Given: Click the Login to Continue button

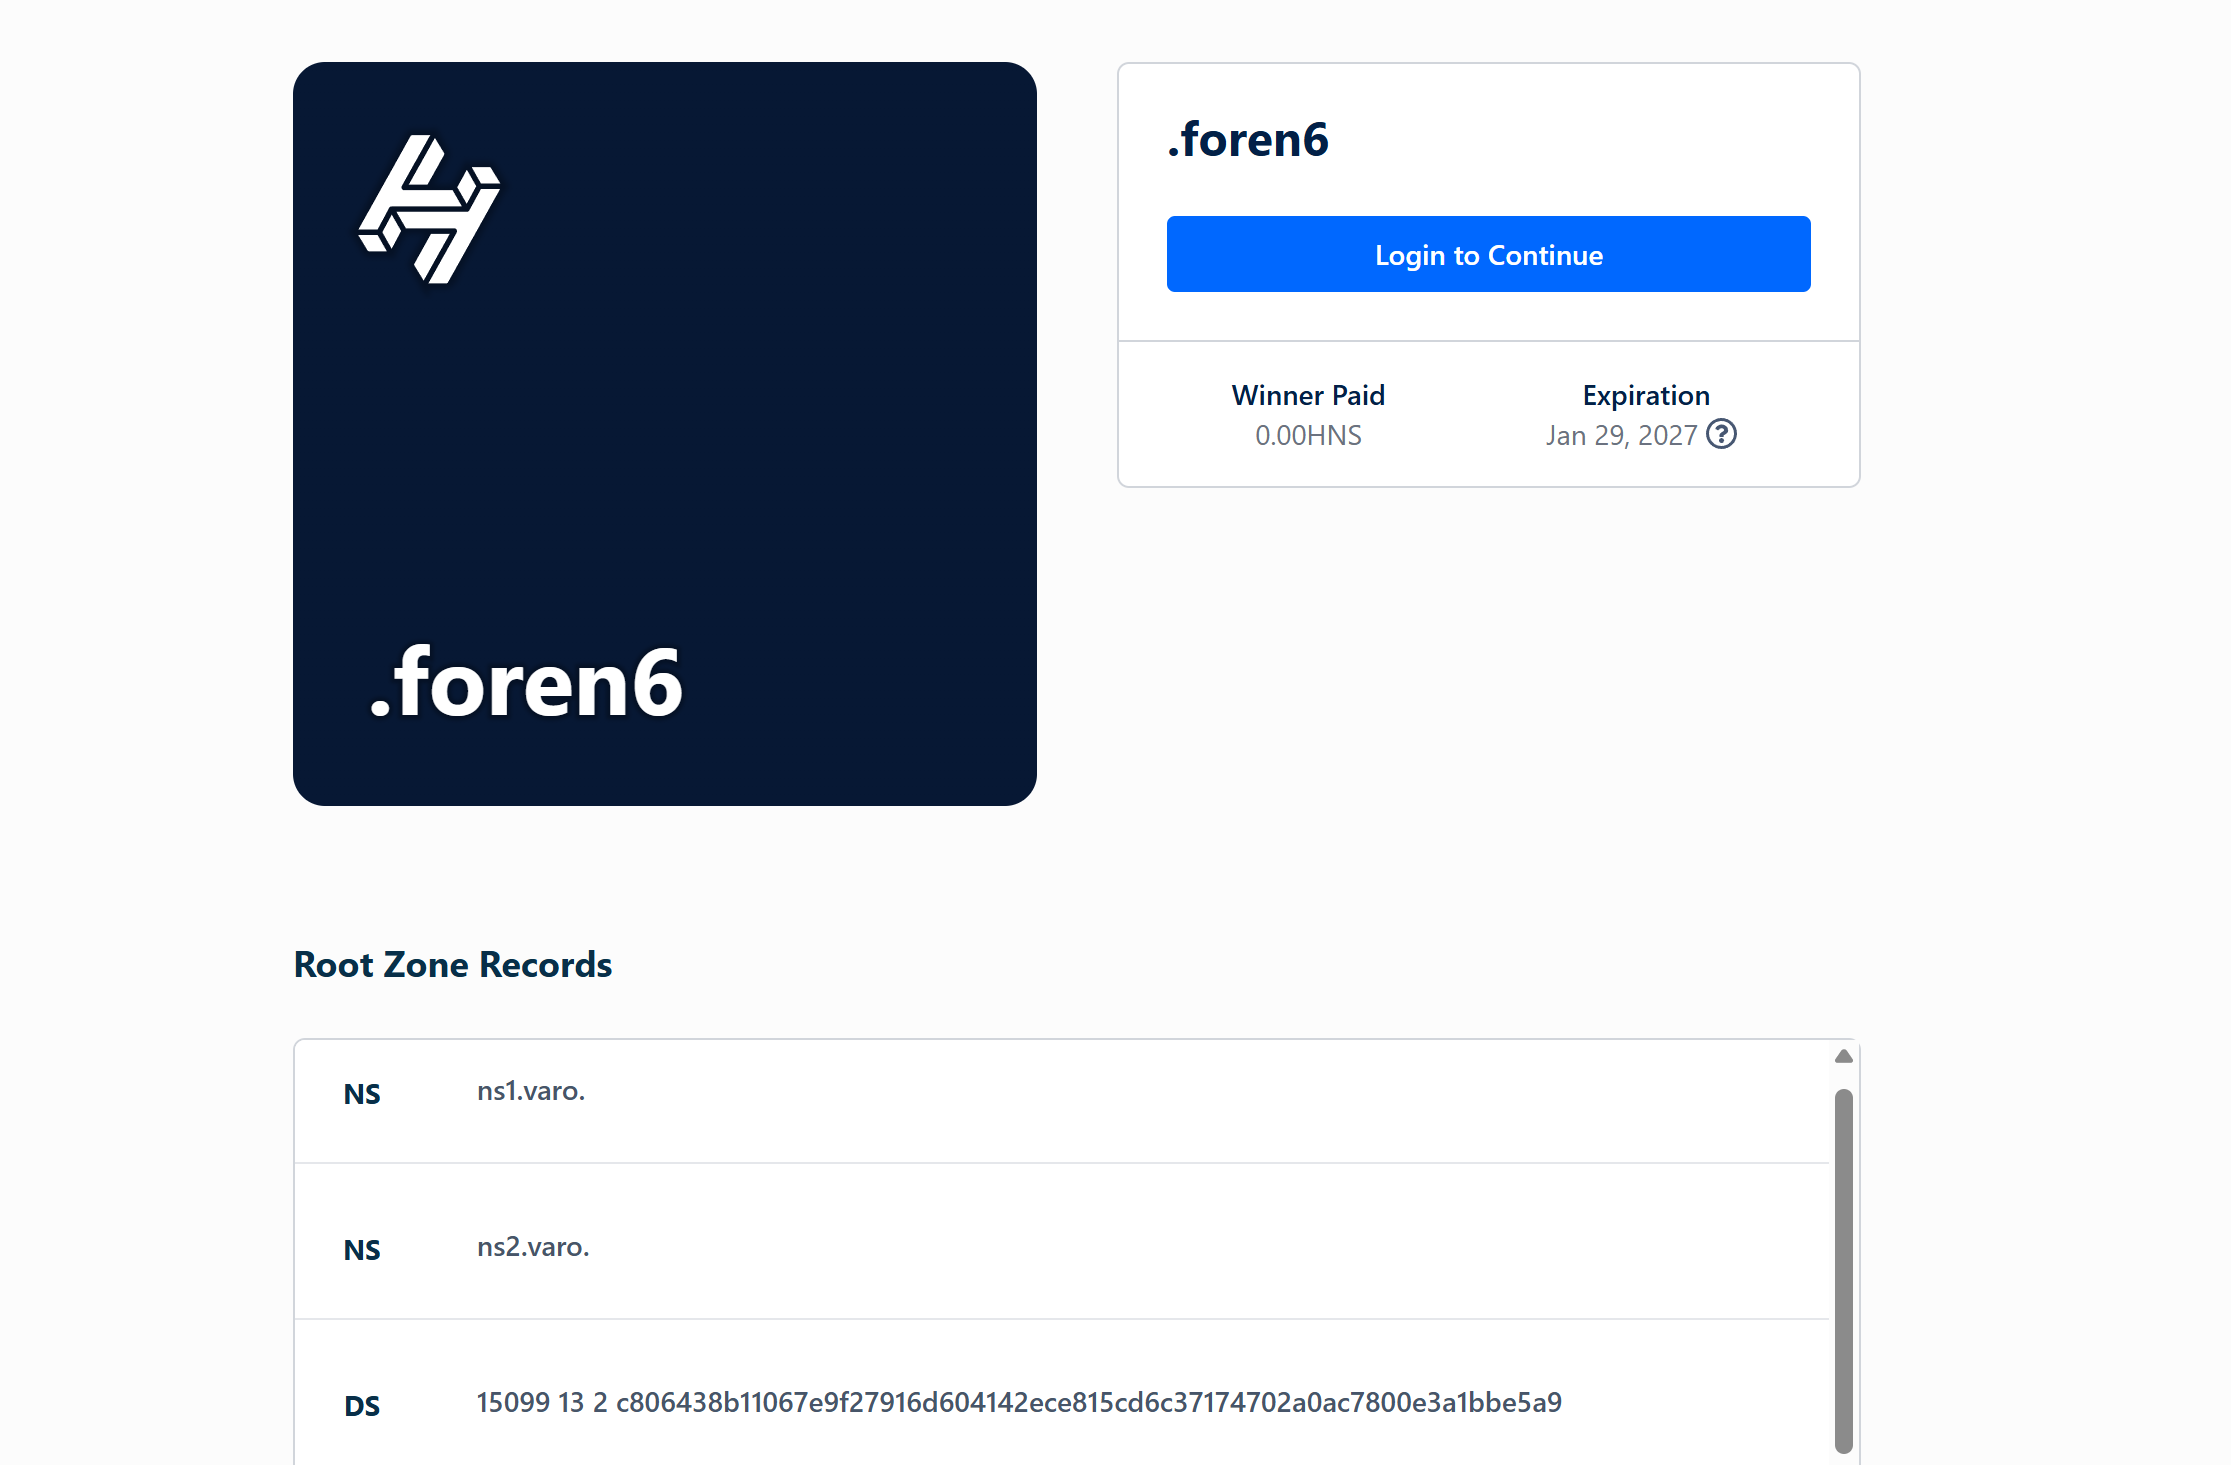Looking at the screenshot, I should (x=1488, y=254).
